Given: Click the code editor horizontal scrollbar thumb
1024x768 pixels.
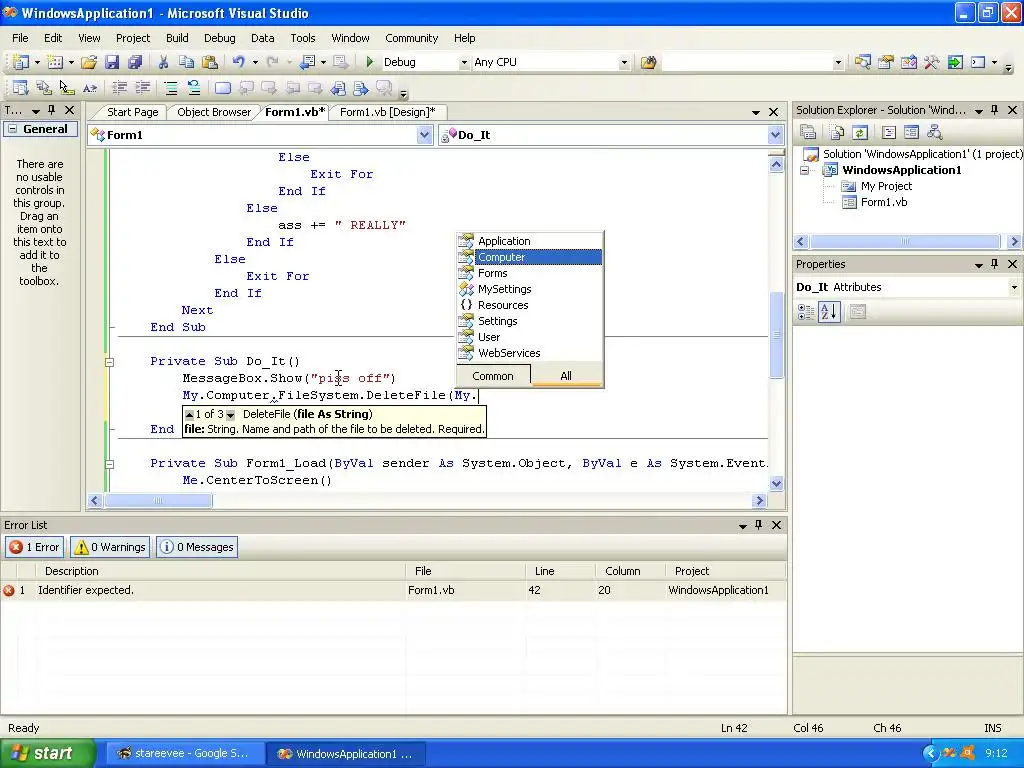Looking at the screenshot, I should [x=158, y=500].
